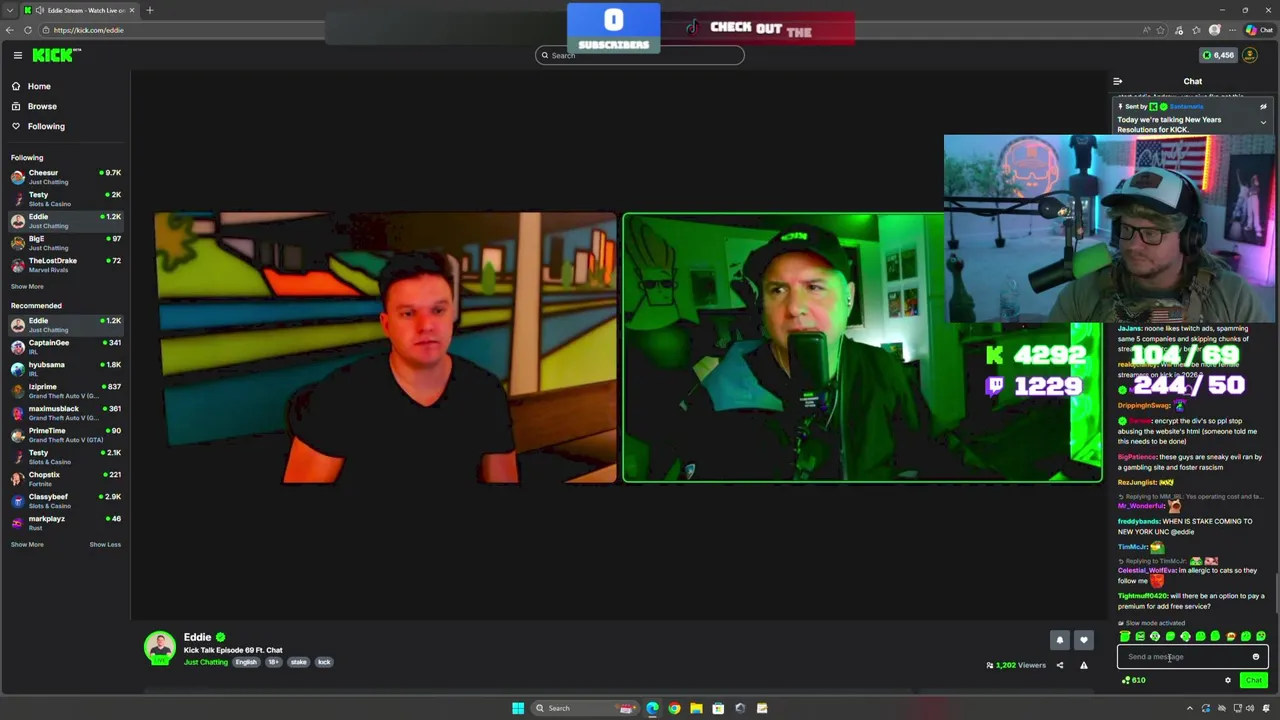Screen dimensions: 1280x720
Task: Expand the pinned message chevron
Action: pos(1263,122)
